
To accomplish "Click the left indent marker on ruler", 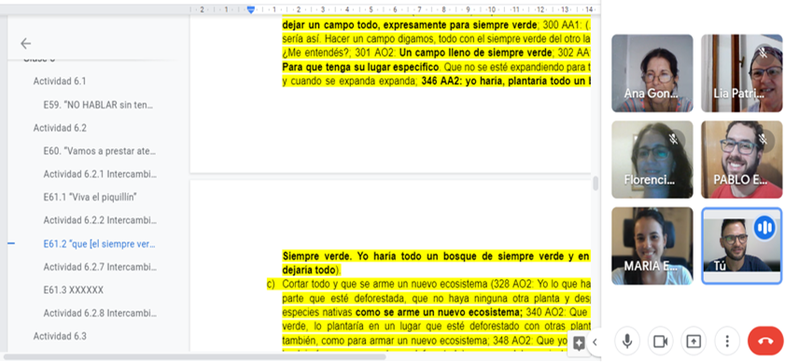I will pyautogui.click(x=251, y=9).
